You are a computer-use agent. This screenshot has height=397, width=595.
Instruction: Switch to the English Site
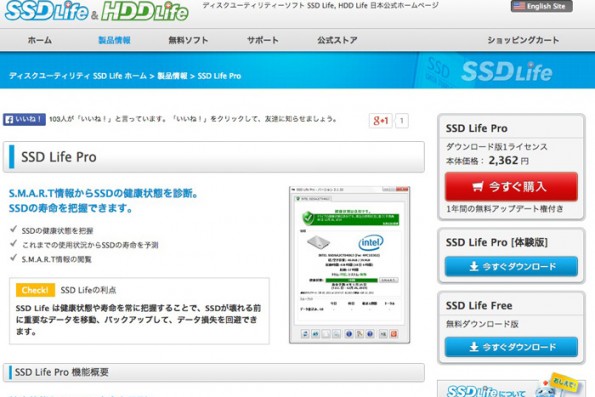click(541, 6)
